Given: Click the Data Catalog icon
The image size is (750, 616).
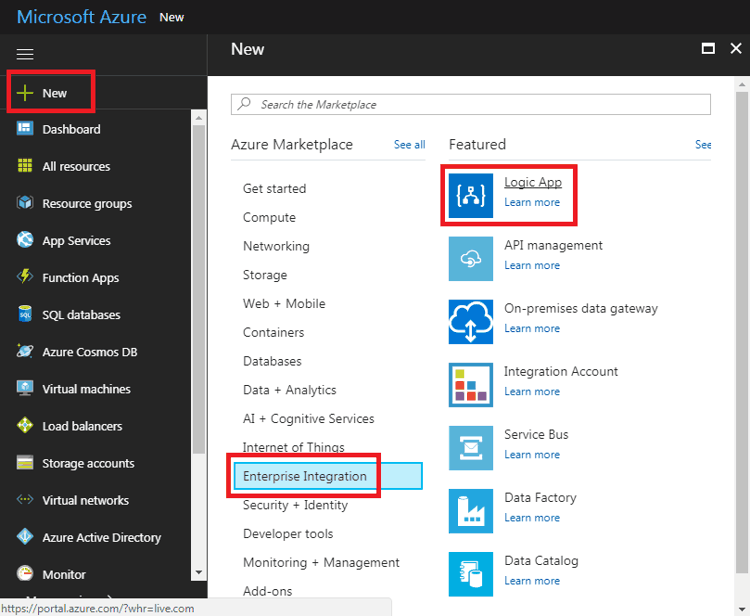Looking at the screenshot, I should [x=471, y=573].
